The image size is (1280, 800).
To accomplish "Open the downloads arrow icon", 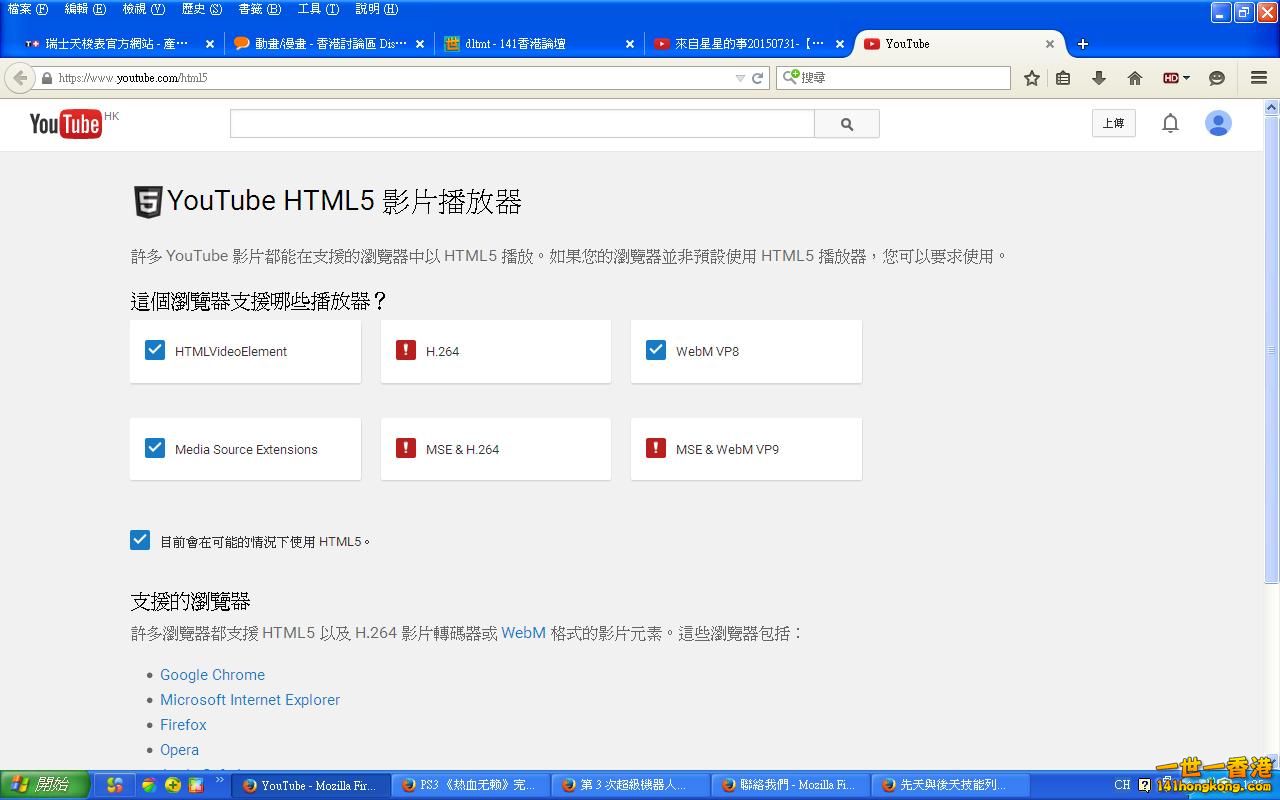I will click(x=1098, y=78).
